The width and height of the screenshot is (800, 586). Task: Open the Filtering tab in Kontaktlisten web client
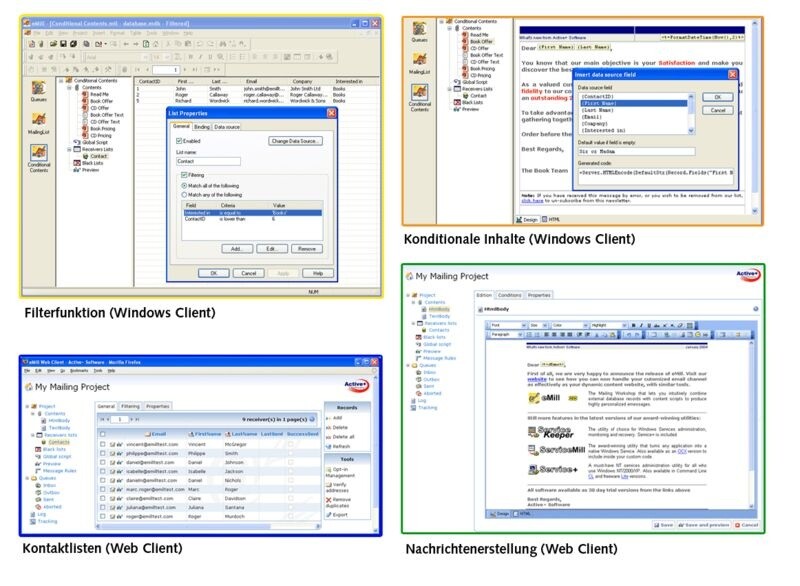pyautogui.click(x=131, y=407)
